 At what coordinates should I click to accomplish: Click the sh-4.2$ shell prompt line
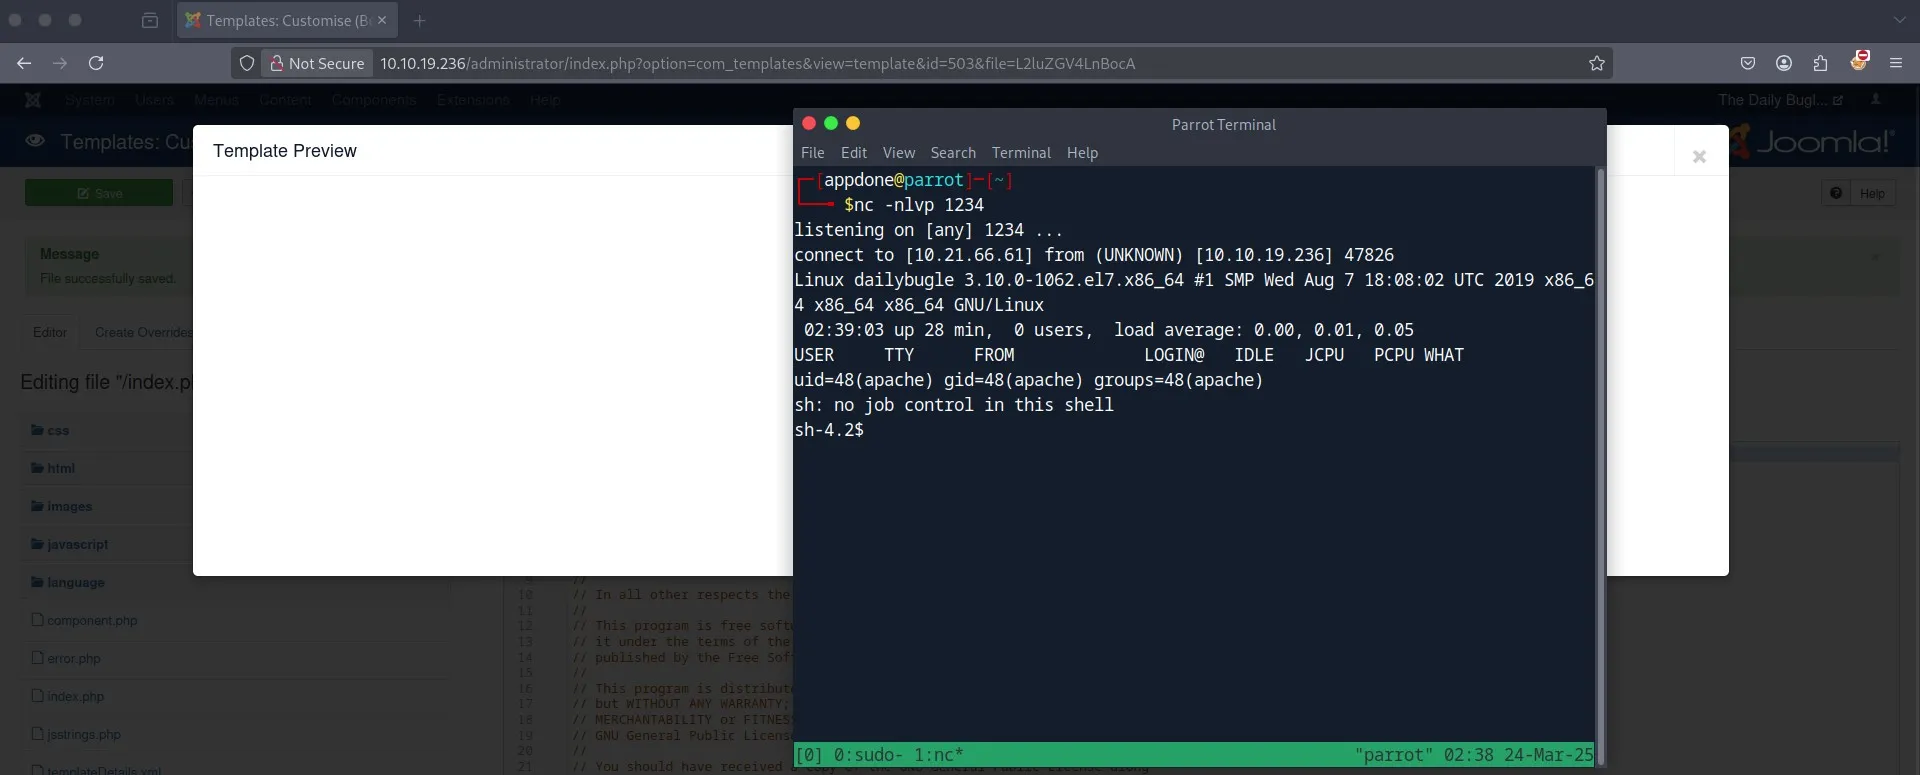pos(829,430)
